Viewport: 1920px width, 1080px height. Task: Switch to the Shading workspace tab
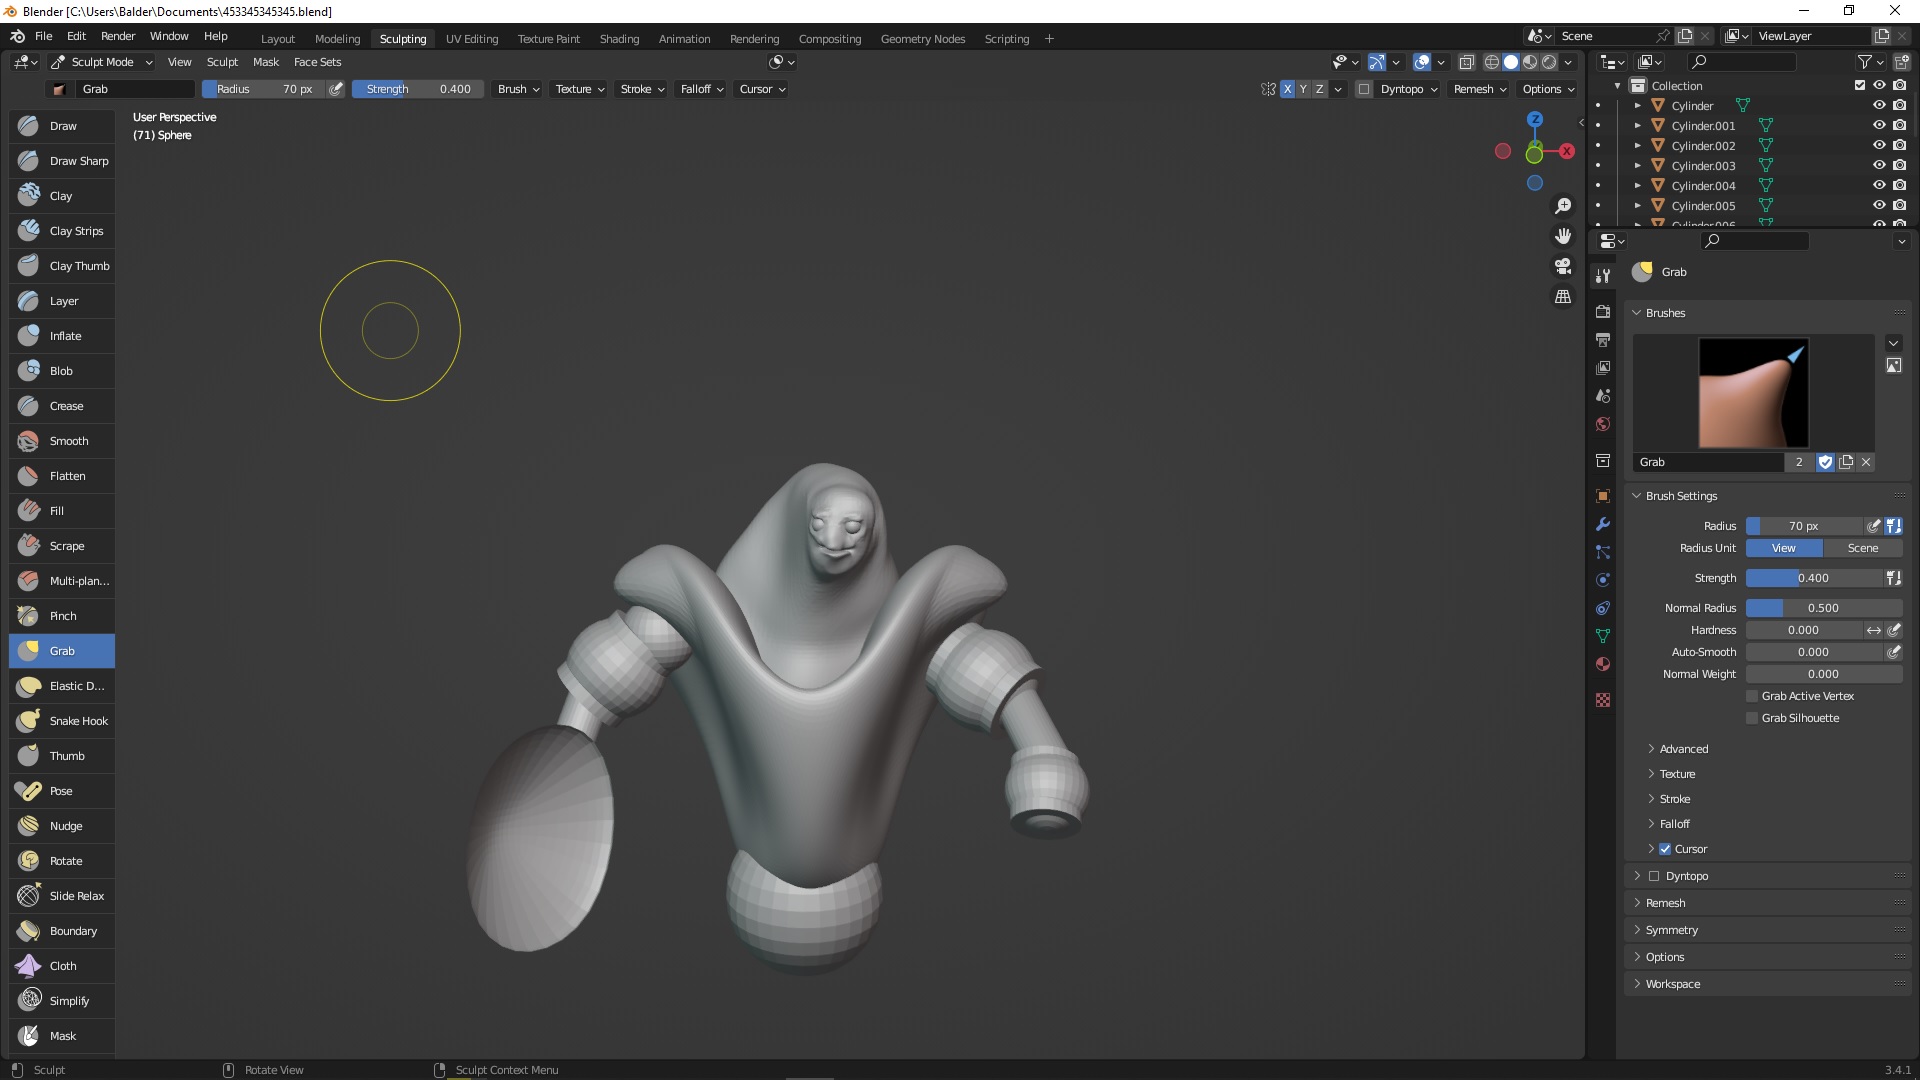pos(619,39)
